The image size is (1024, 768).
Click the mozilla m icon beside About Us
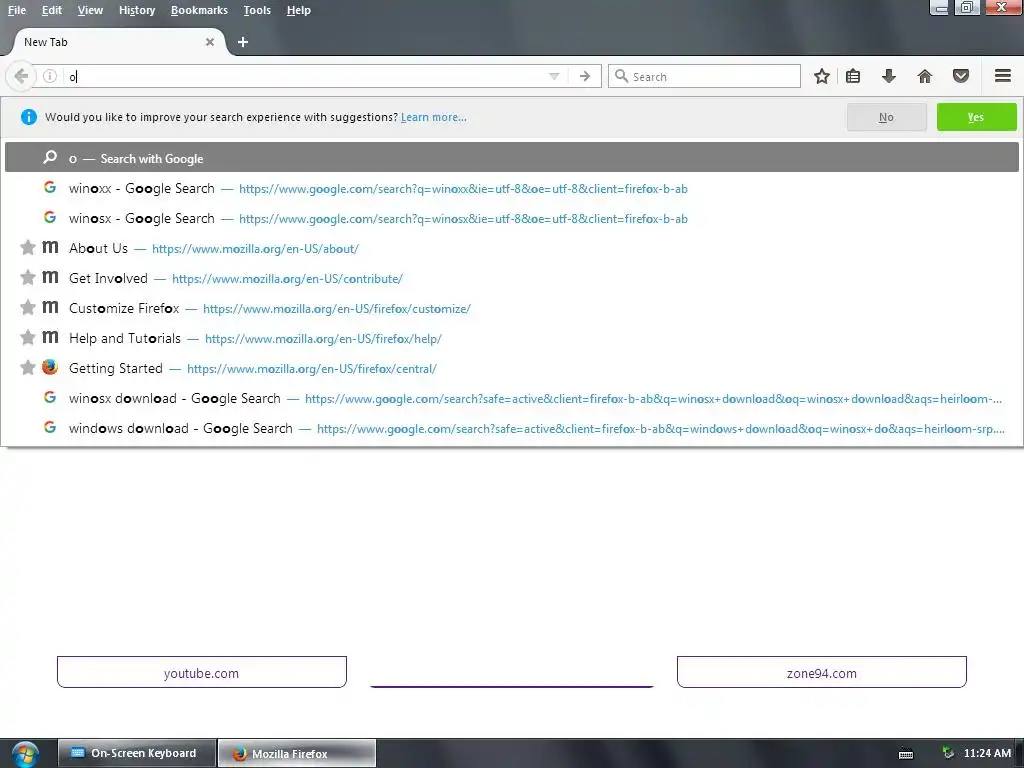[x=50, y=248]
